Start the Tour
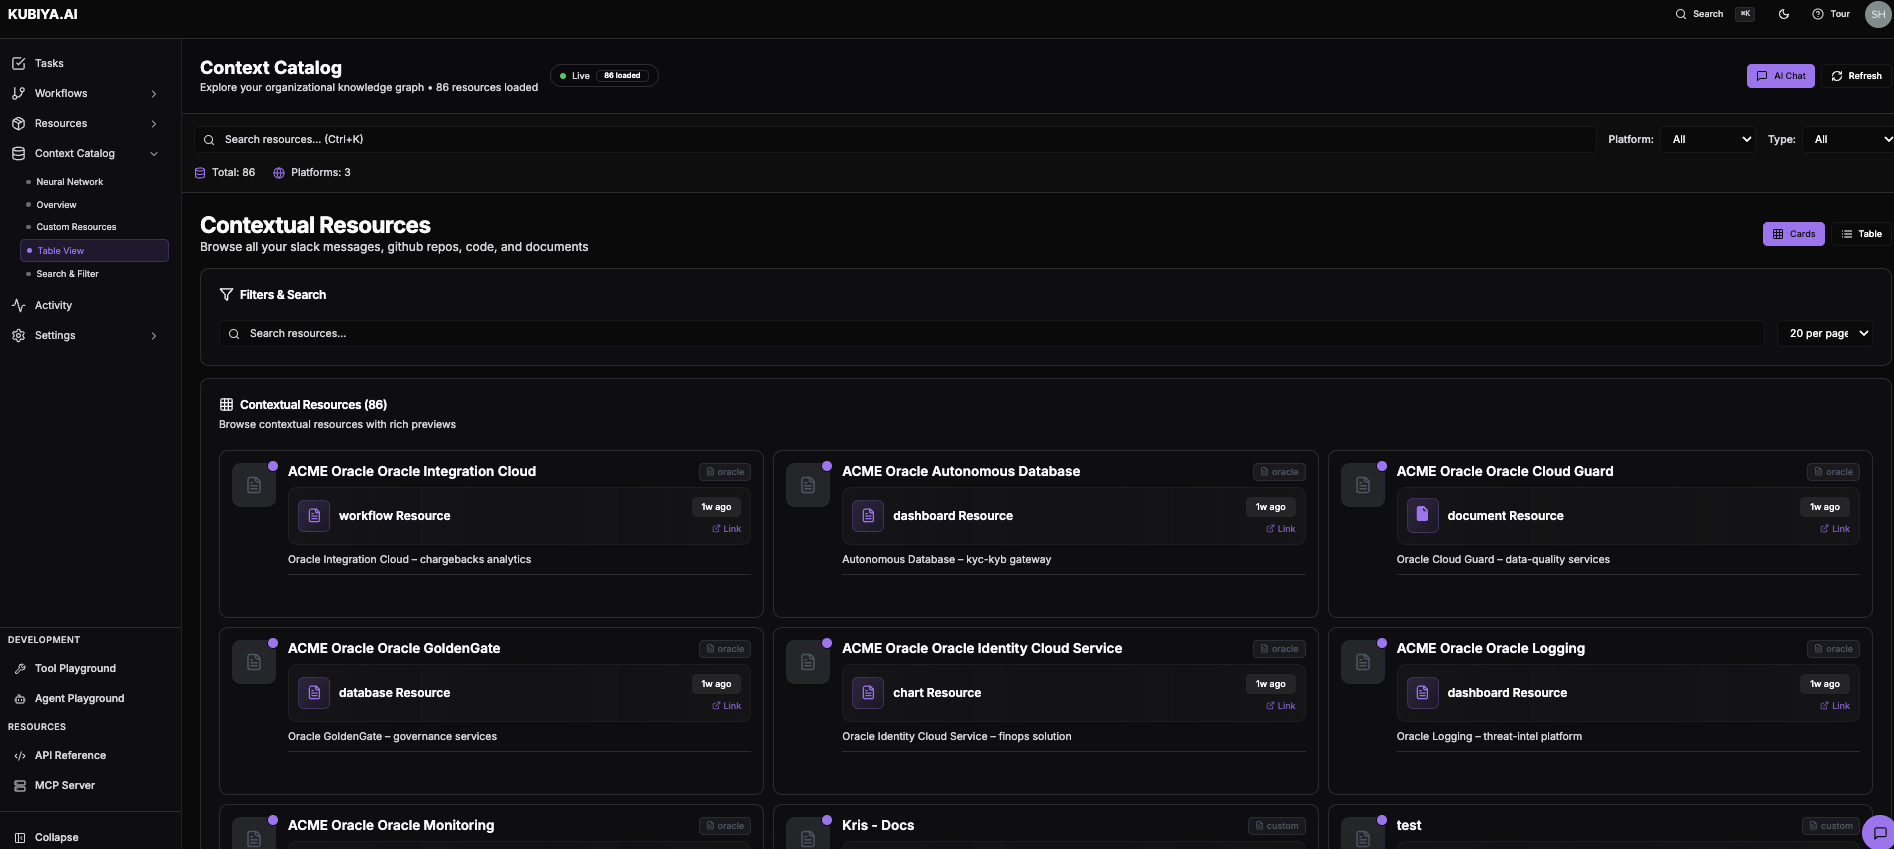Viewport: 1894px width, 849px height. (1831, 14)
